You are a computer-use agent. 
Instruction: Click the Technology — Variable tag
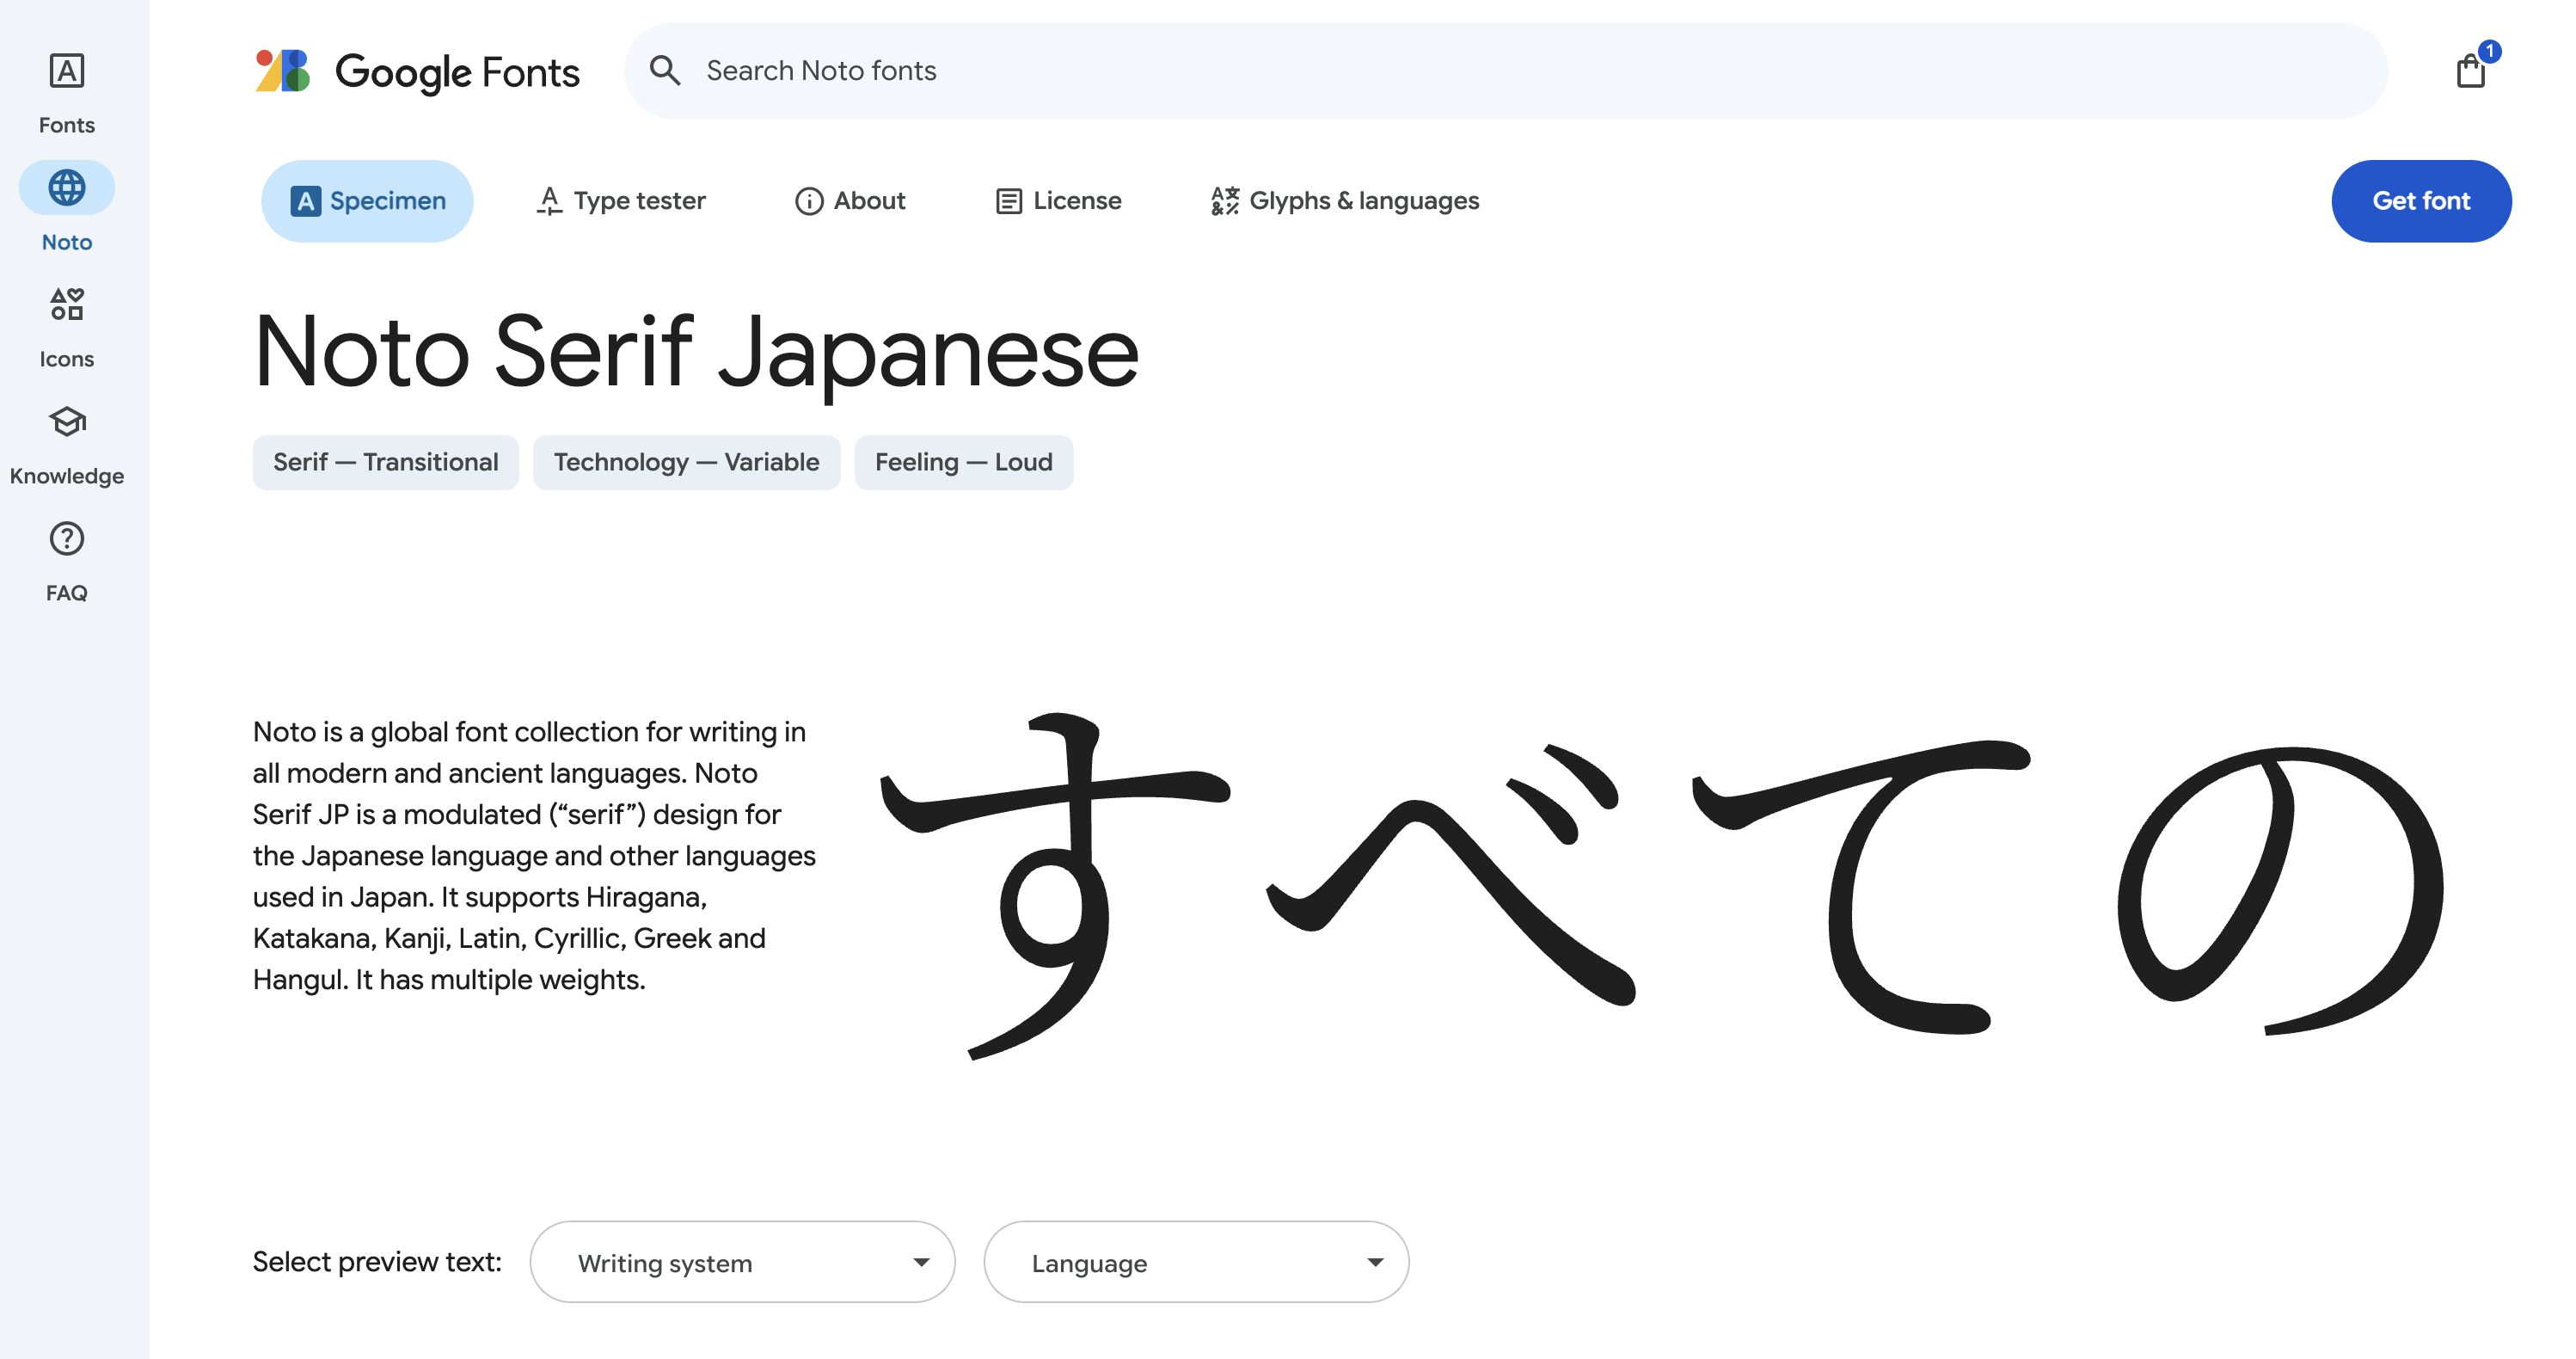(687, 462)
